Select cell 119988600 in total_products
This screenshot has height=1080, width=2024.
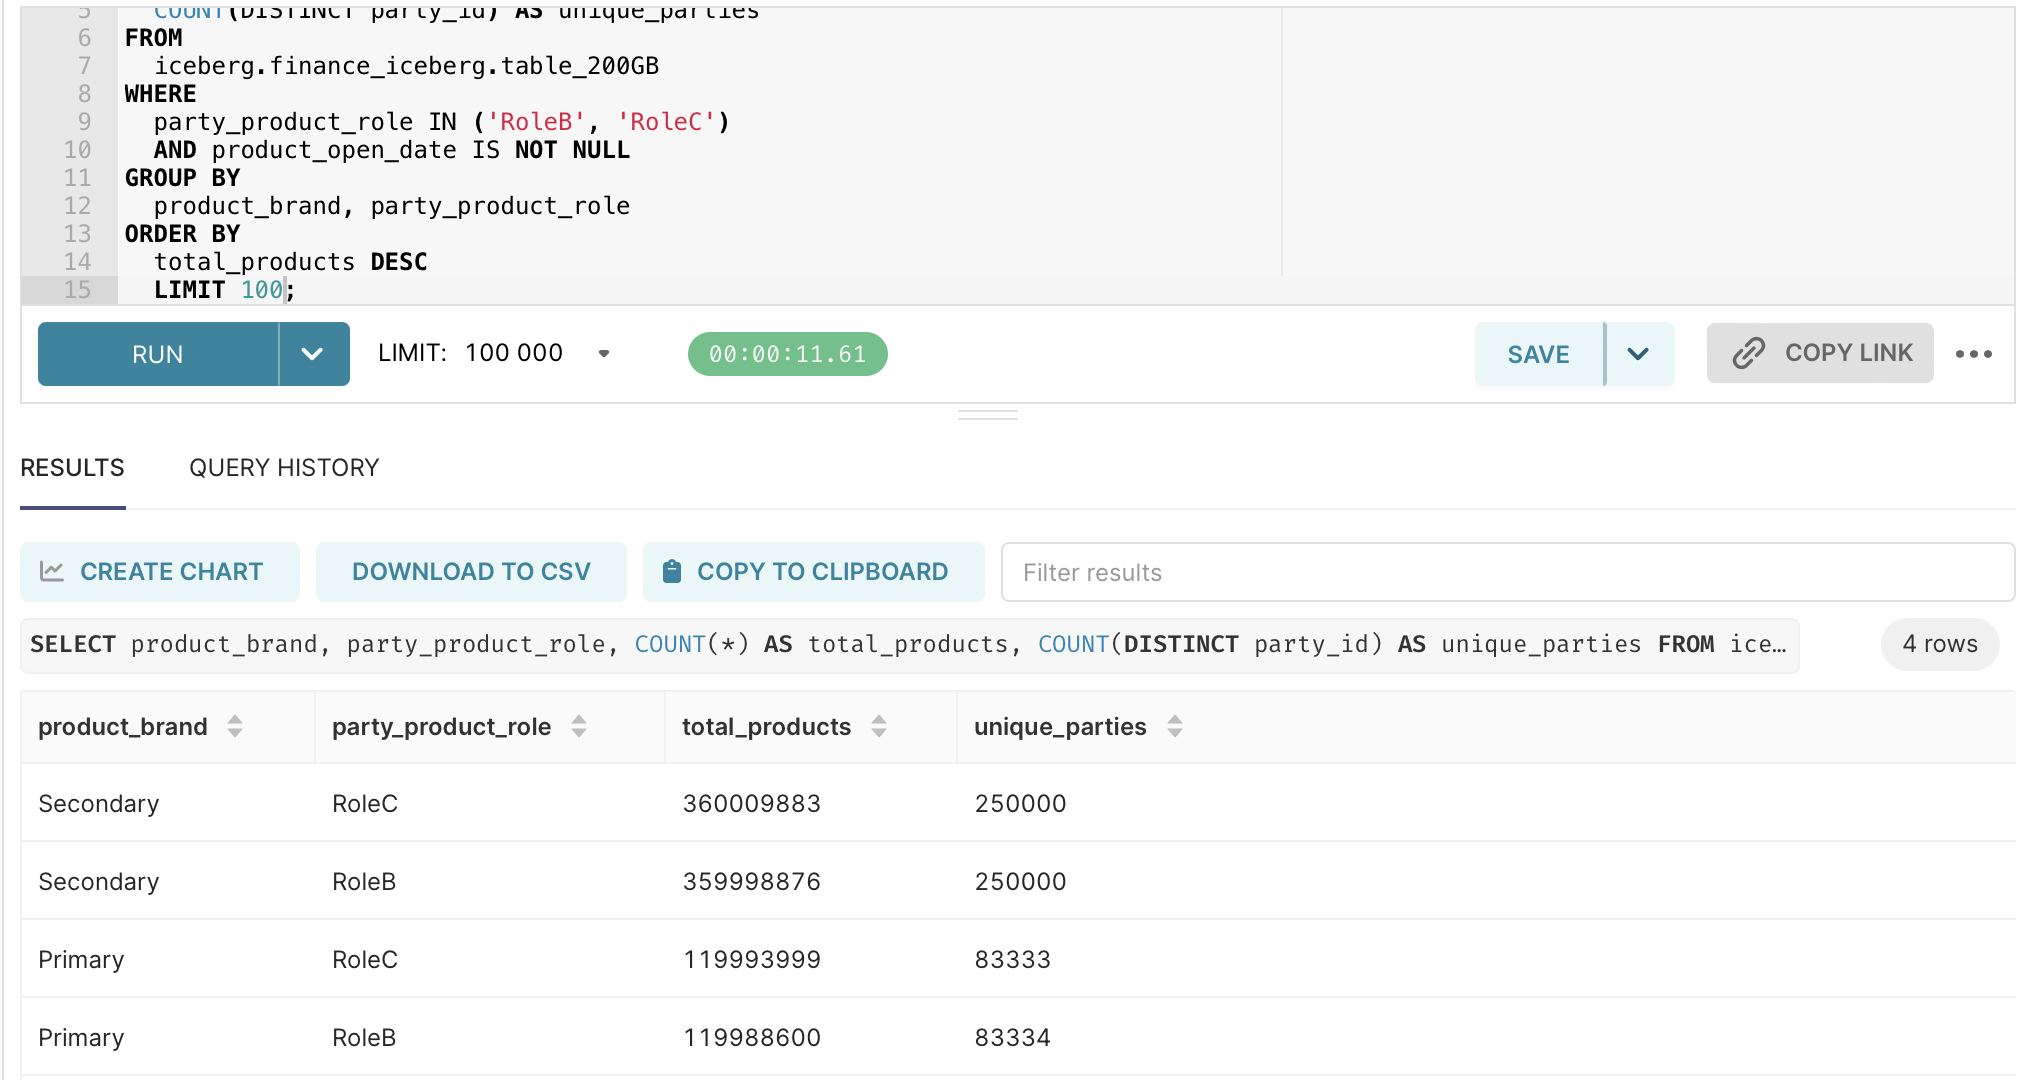tap(752, 1038)
